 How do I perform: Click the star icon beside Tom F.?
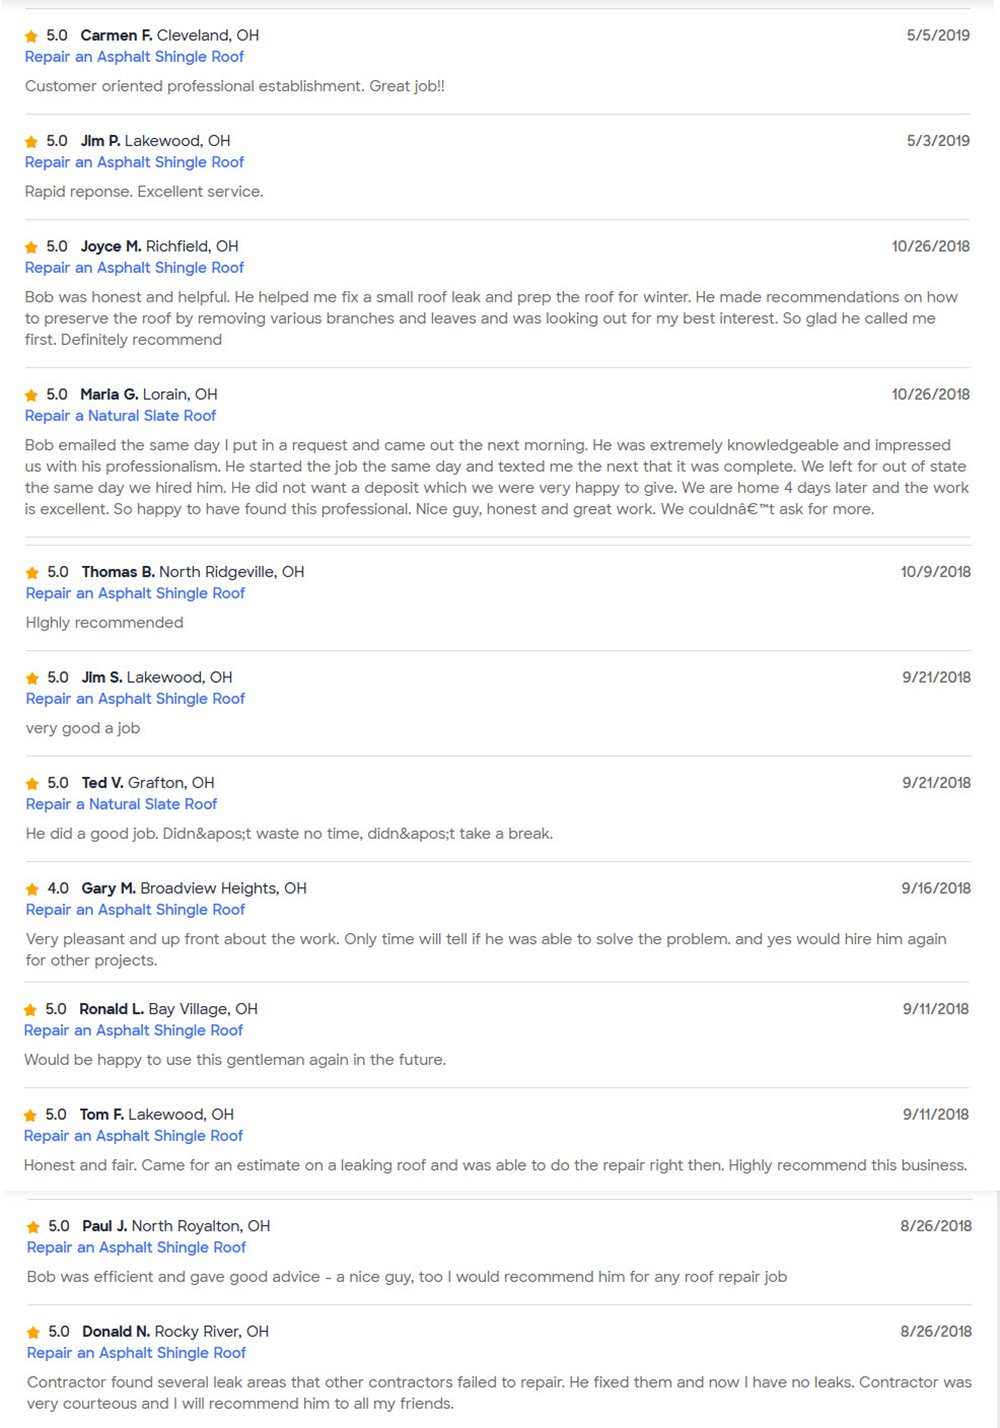point(30,1115)
